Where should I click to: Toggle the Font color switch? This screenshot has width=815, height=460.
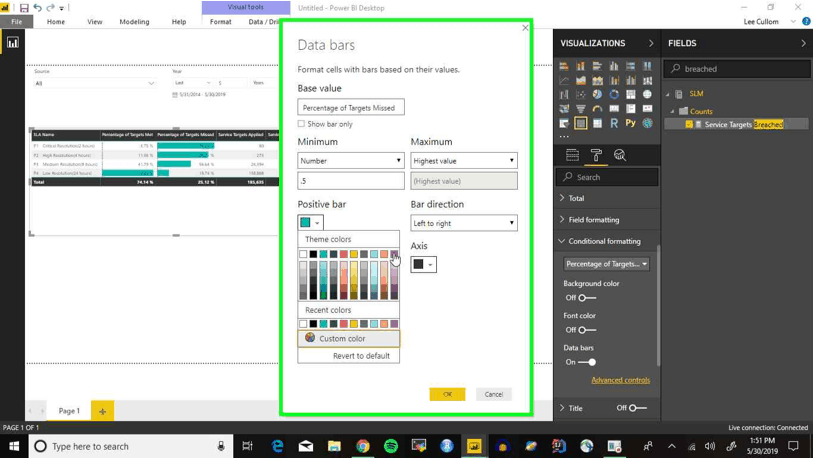[587, 330]
